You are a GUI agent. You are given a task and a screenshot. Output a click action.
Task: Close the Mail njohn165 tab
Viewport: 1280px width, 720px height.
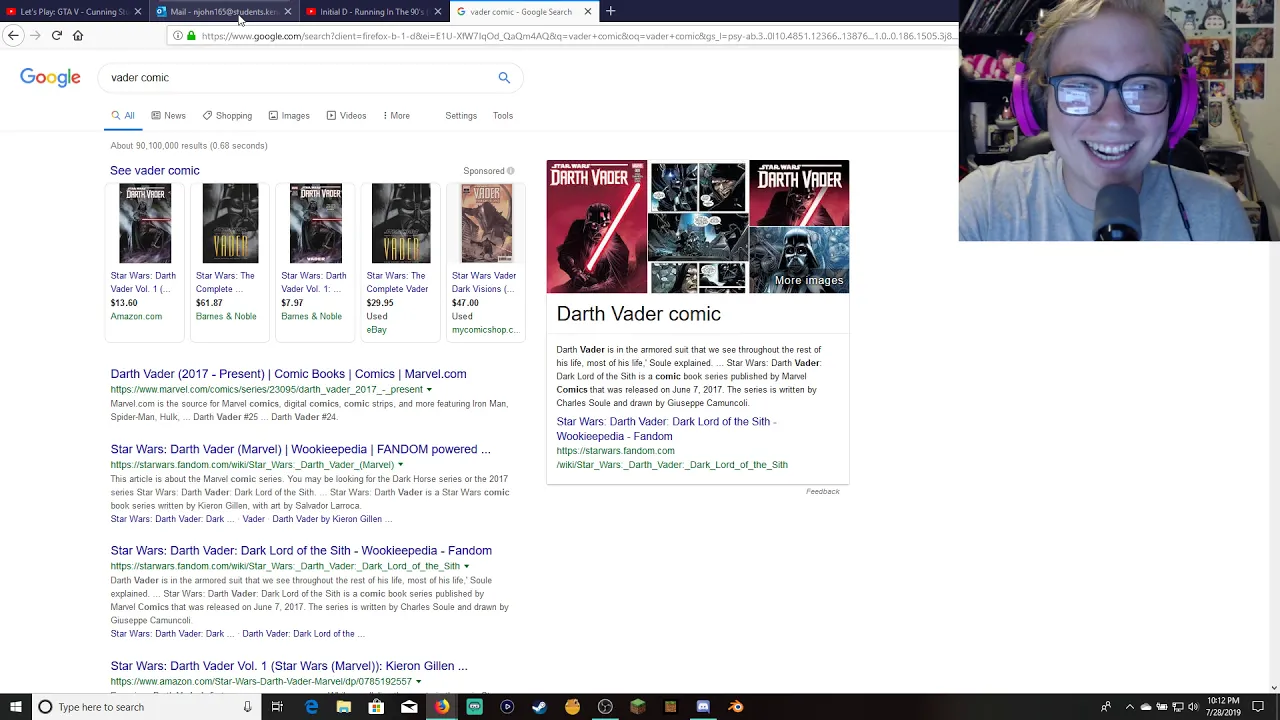pos(288,12)
